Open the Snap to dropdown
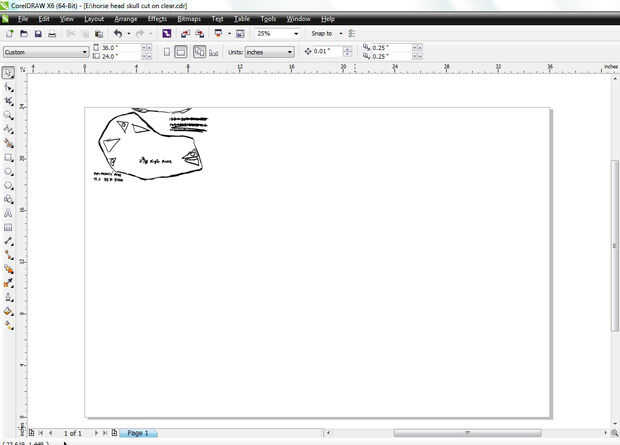The height and width of the screenshot is (445, 620). (x=341, y=34)
